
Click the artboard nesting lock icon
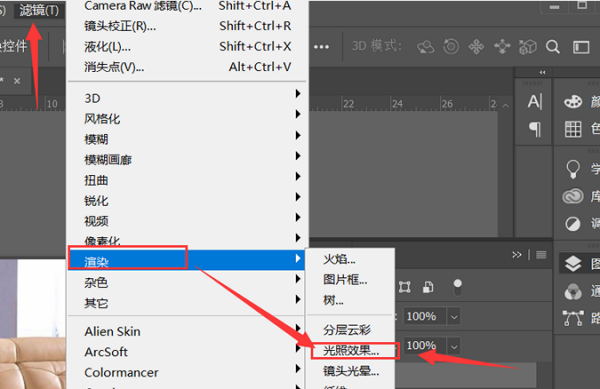click(404, 286)
